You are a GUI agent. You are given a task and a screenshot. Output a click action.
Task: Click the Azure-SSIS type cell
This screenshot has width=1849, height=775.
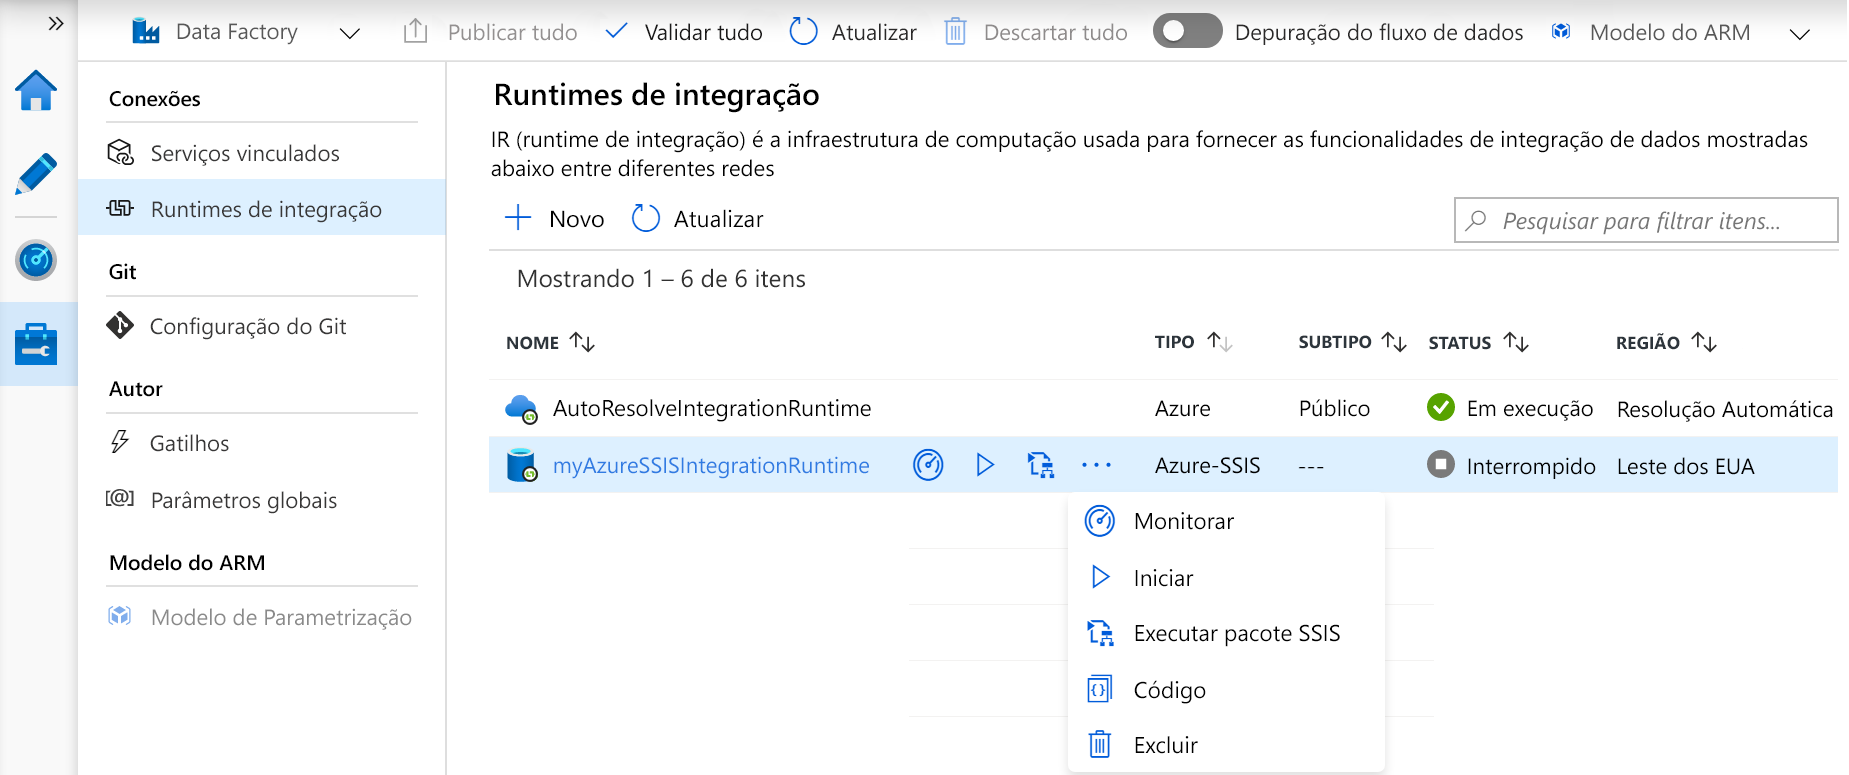[1207, 465]
